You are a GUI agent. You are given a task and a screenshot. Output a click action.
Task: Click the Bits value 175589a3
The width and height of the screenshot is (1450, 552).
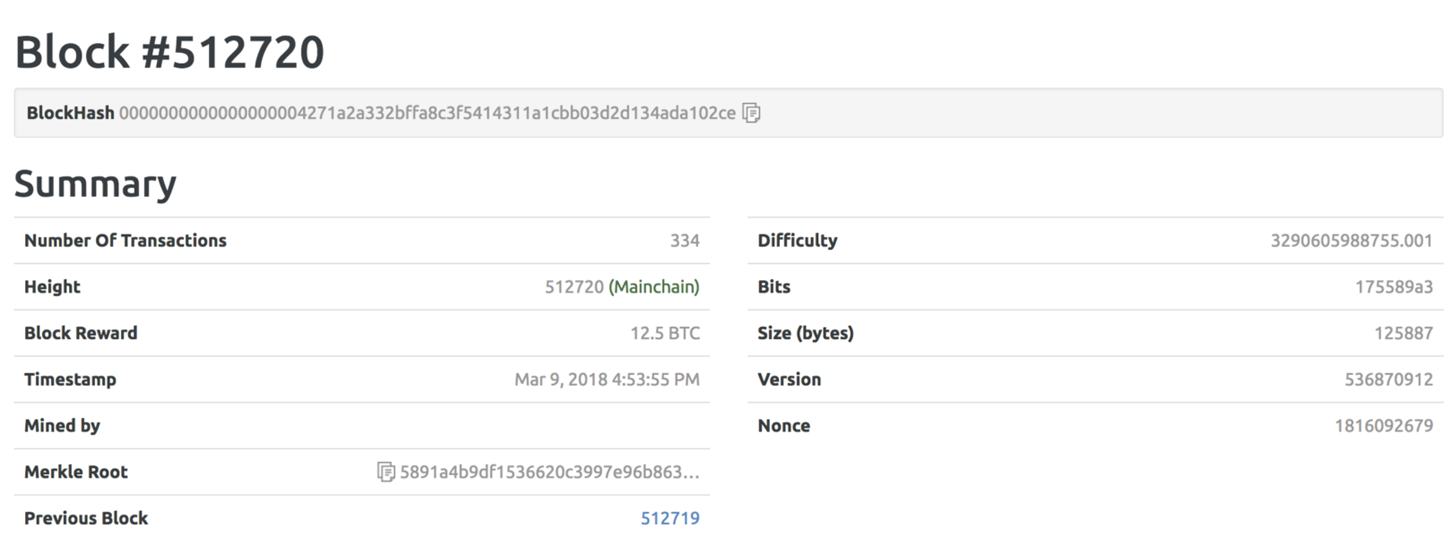pyautogui.click(x=1394, y=287)
